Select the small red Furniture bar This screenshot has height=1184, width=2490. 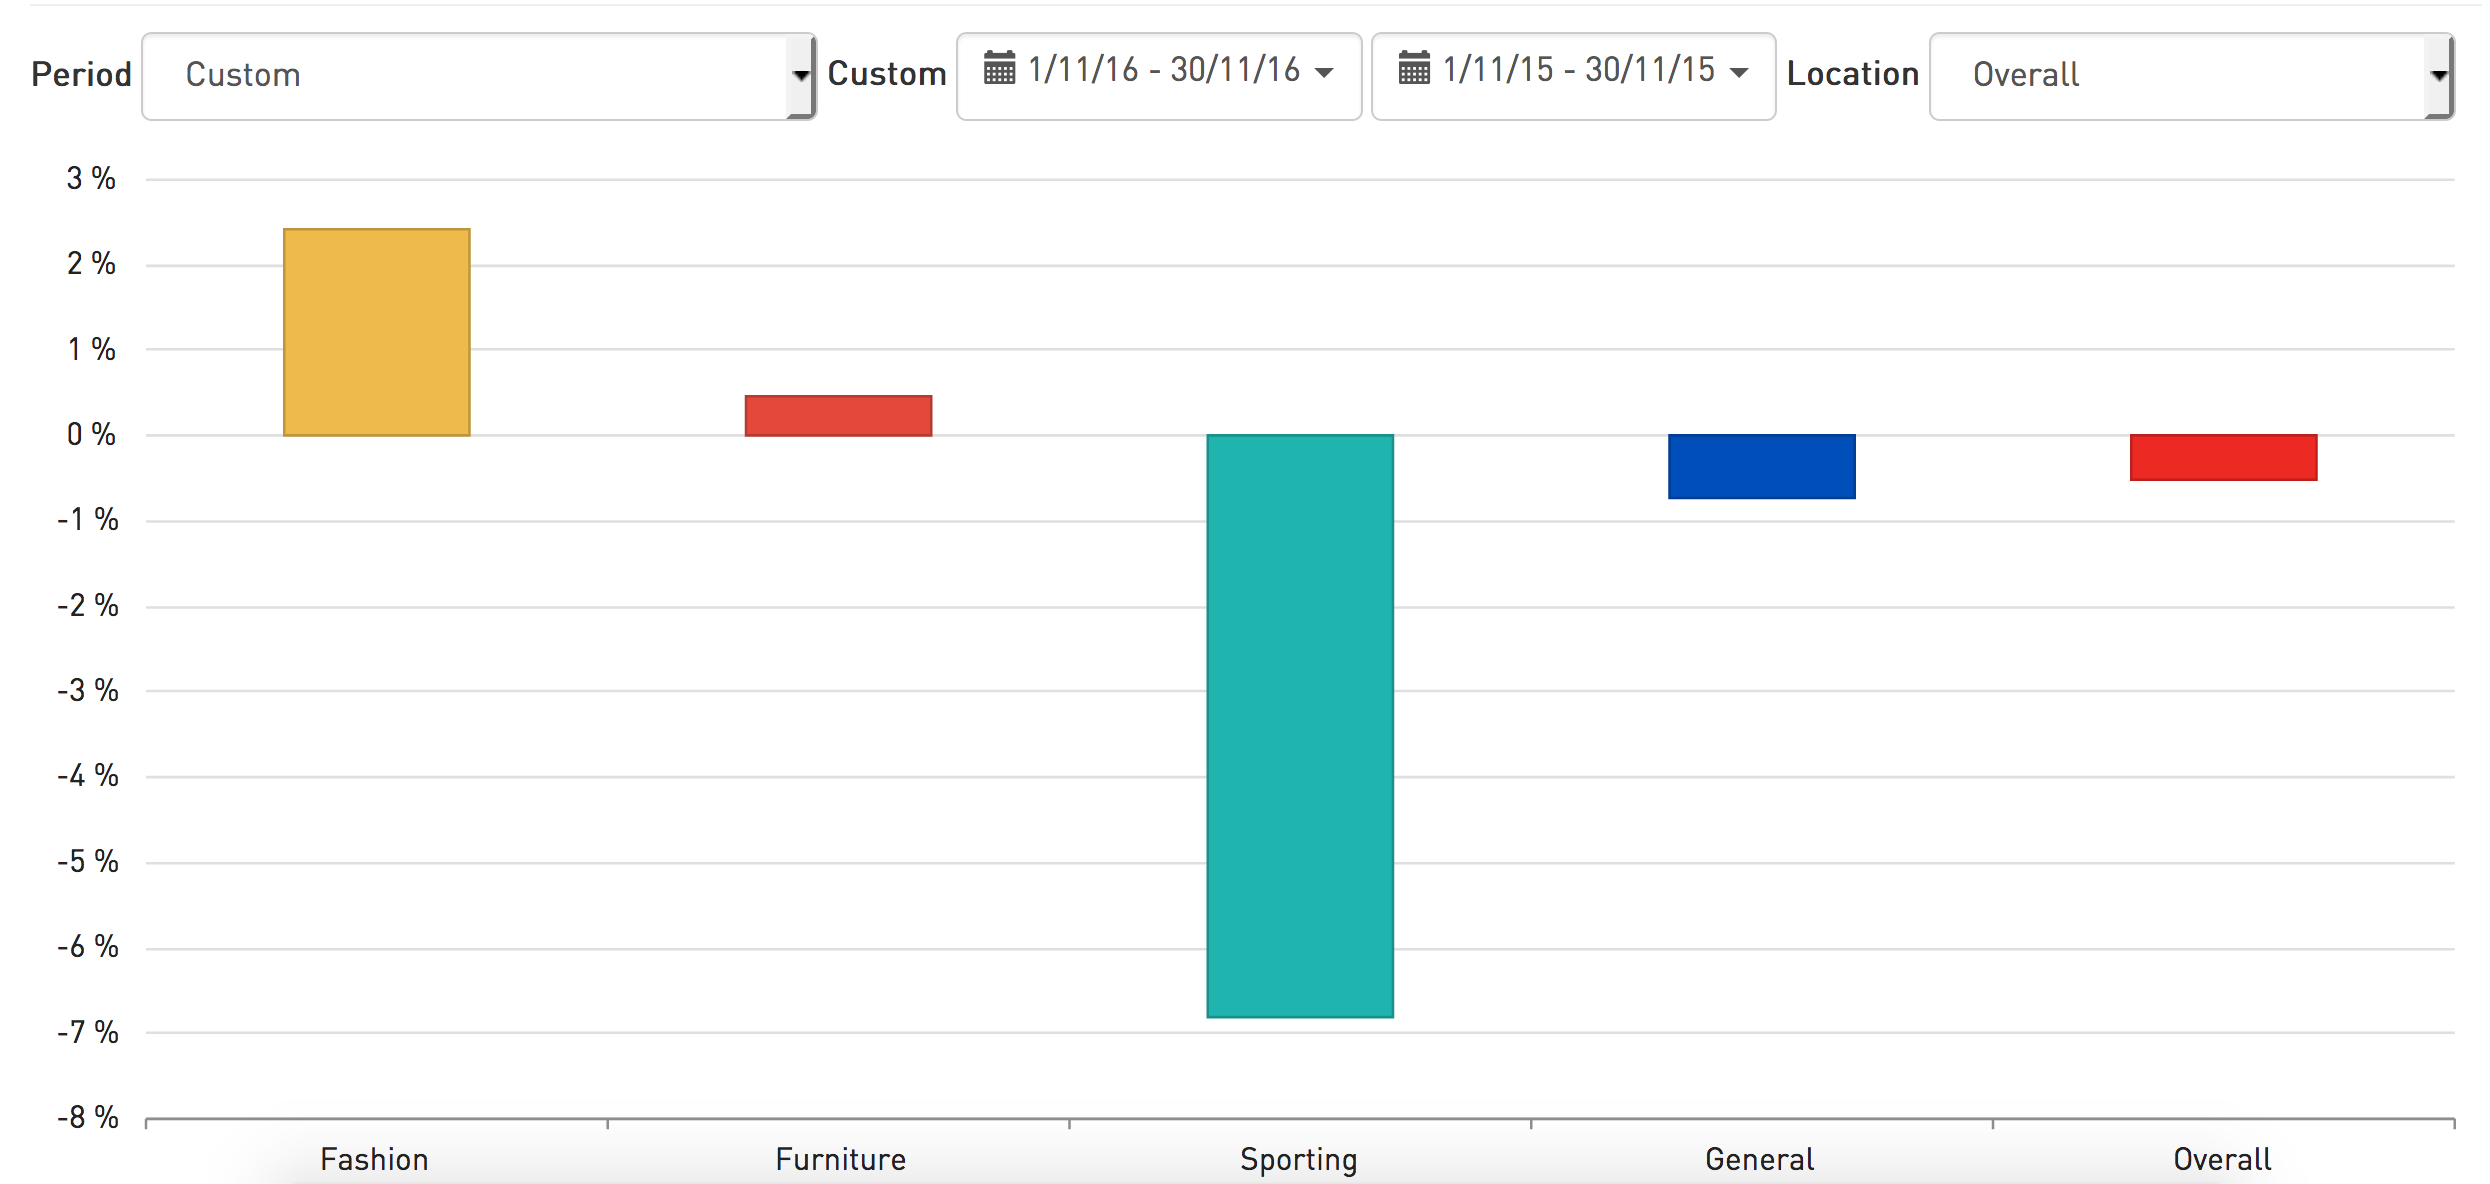pyautogui.click(x=838, y=416)
